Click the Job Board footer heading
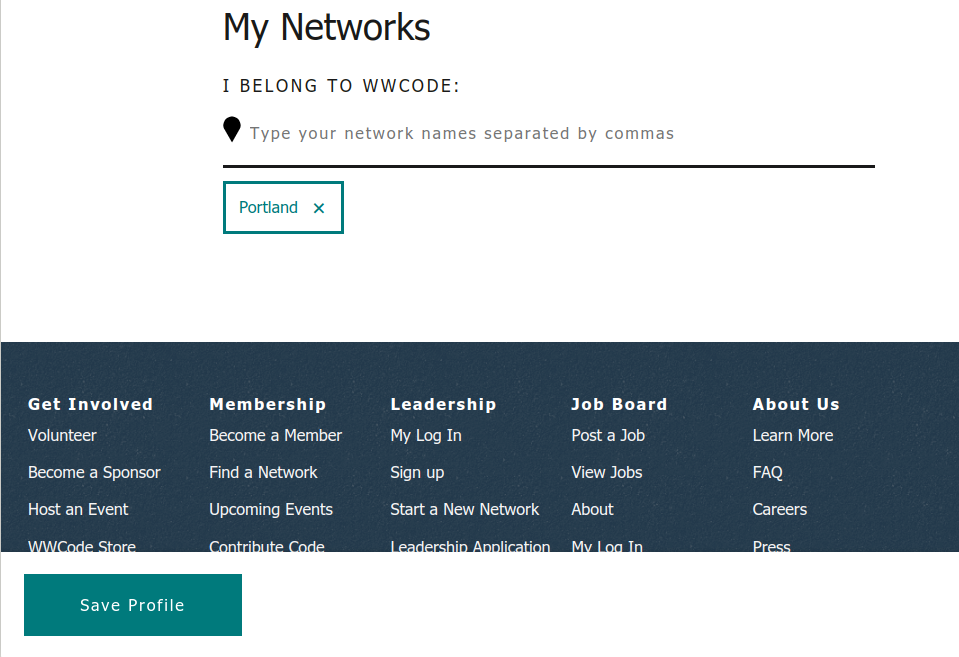Image resolution: width=959 pixels, height=657 pixels. [x=619, y=404]
